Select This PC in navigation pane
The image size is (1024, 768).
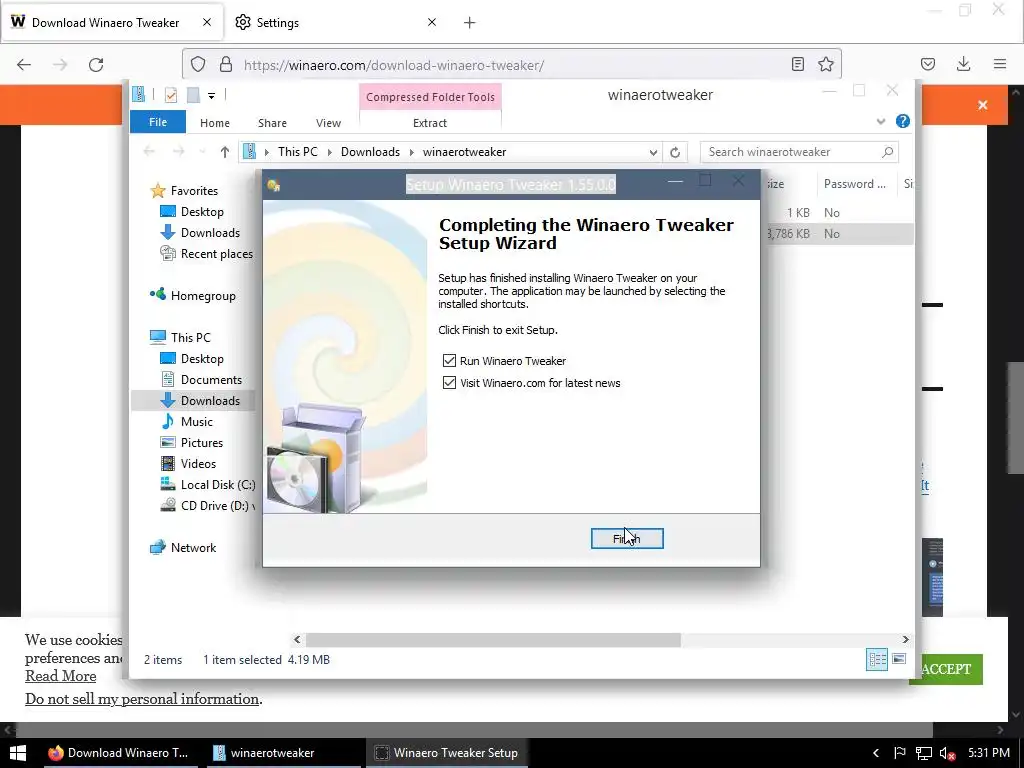tap(191, 338)
